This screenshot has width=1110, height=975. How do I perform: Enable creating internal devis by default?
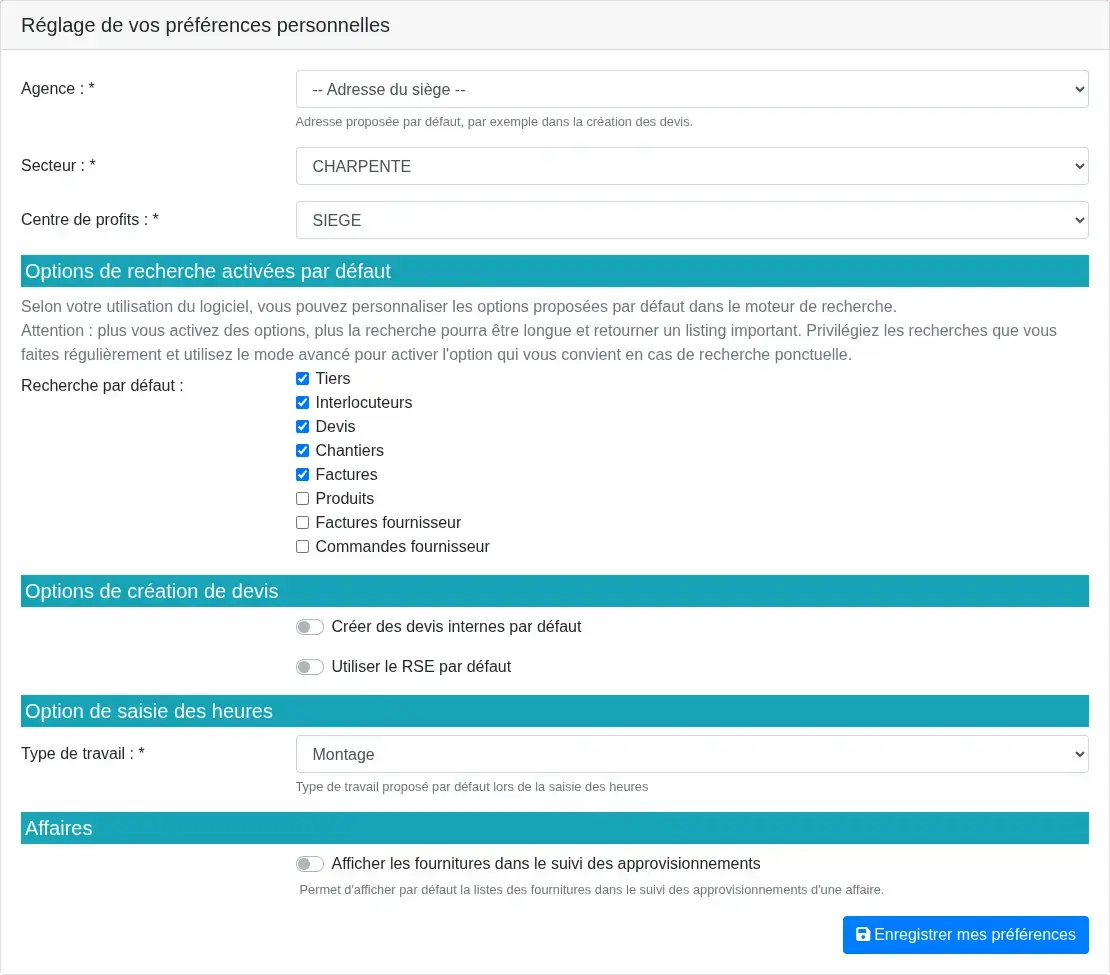coord(310,626)
